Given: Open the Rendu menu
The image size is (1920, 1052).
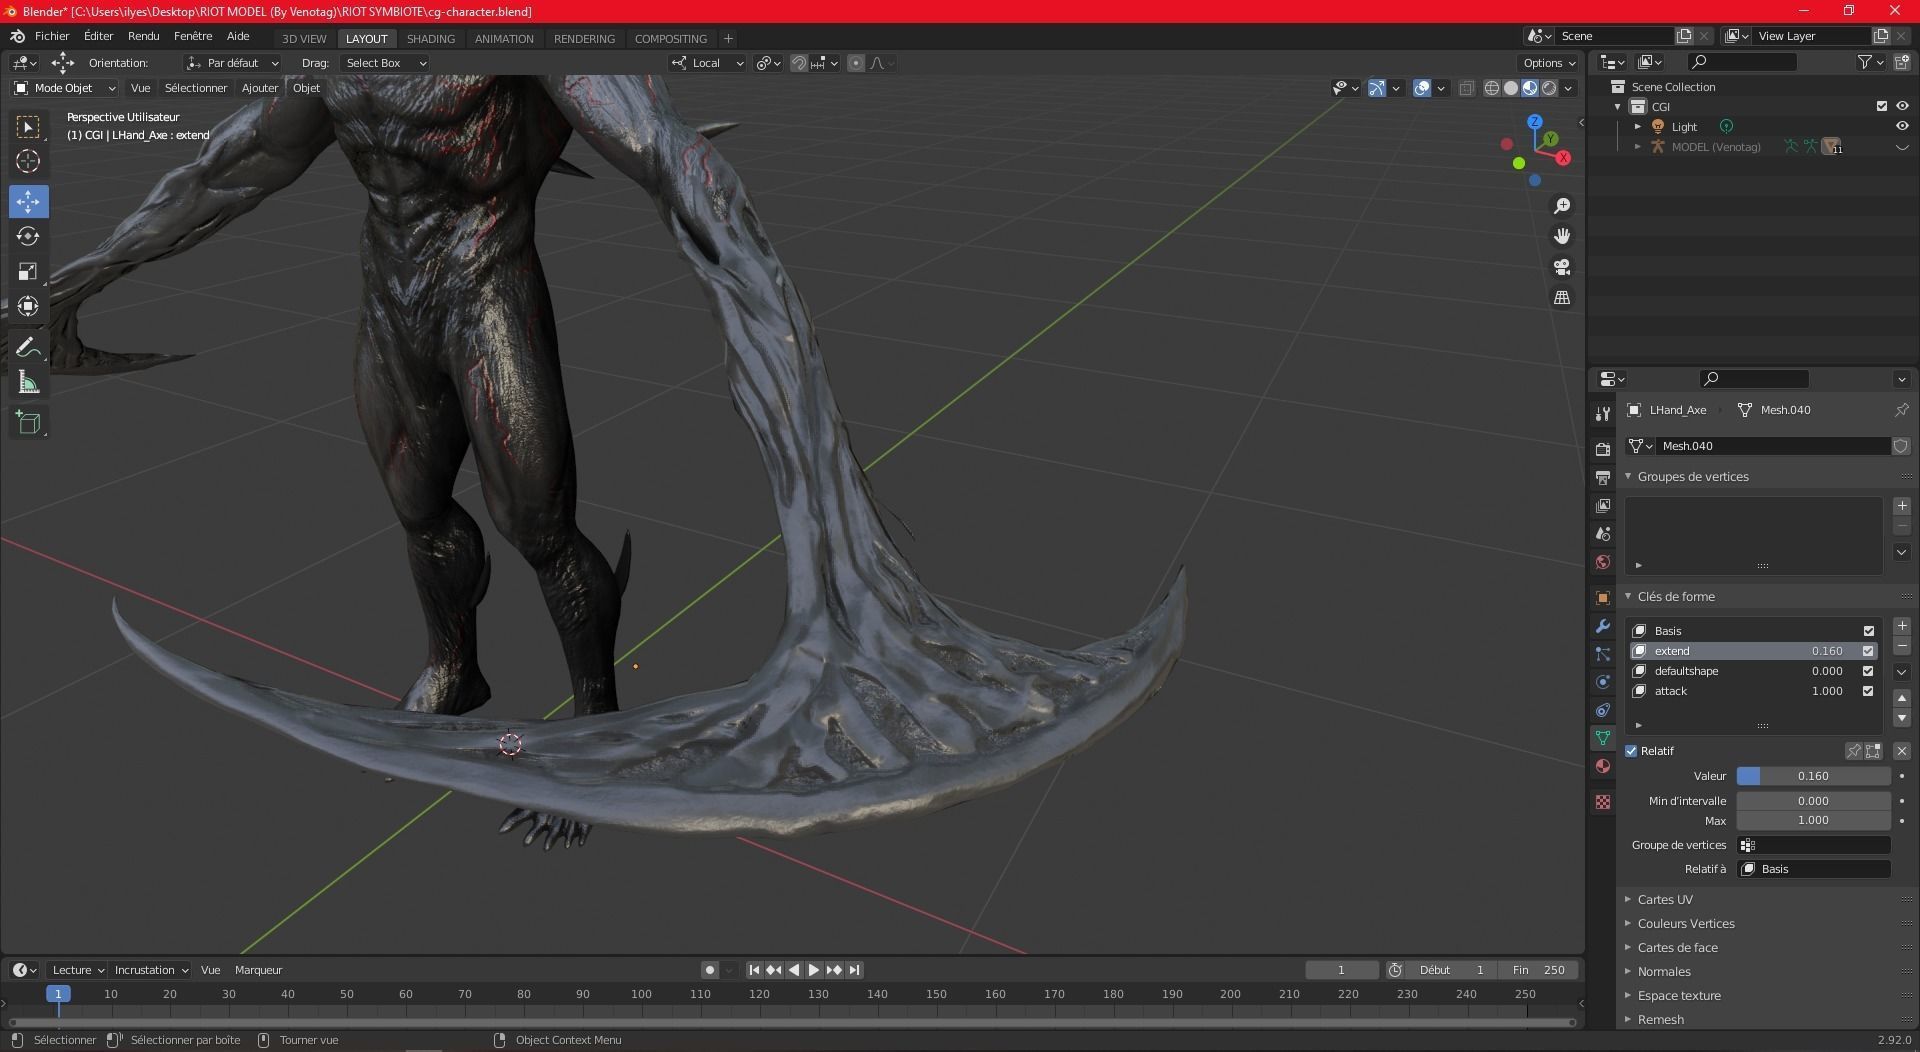Looking at the screenshot, I should coord(143,36).
